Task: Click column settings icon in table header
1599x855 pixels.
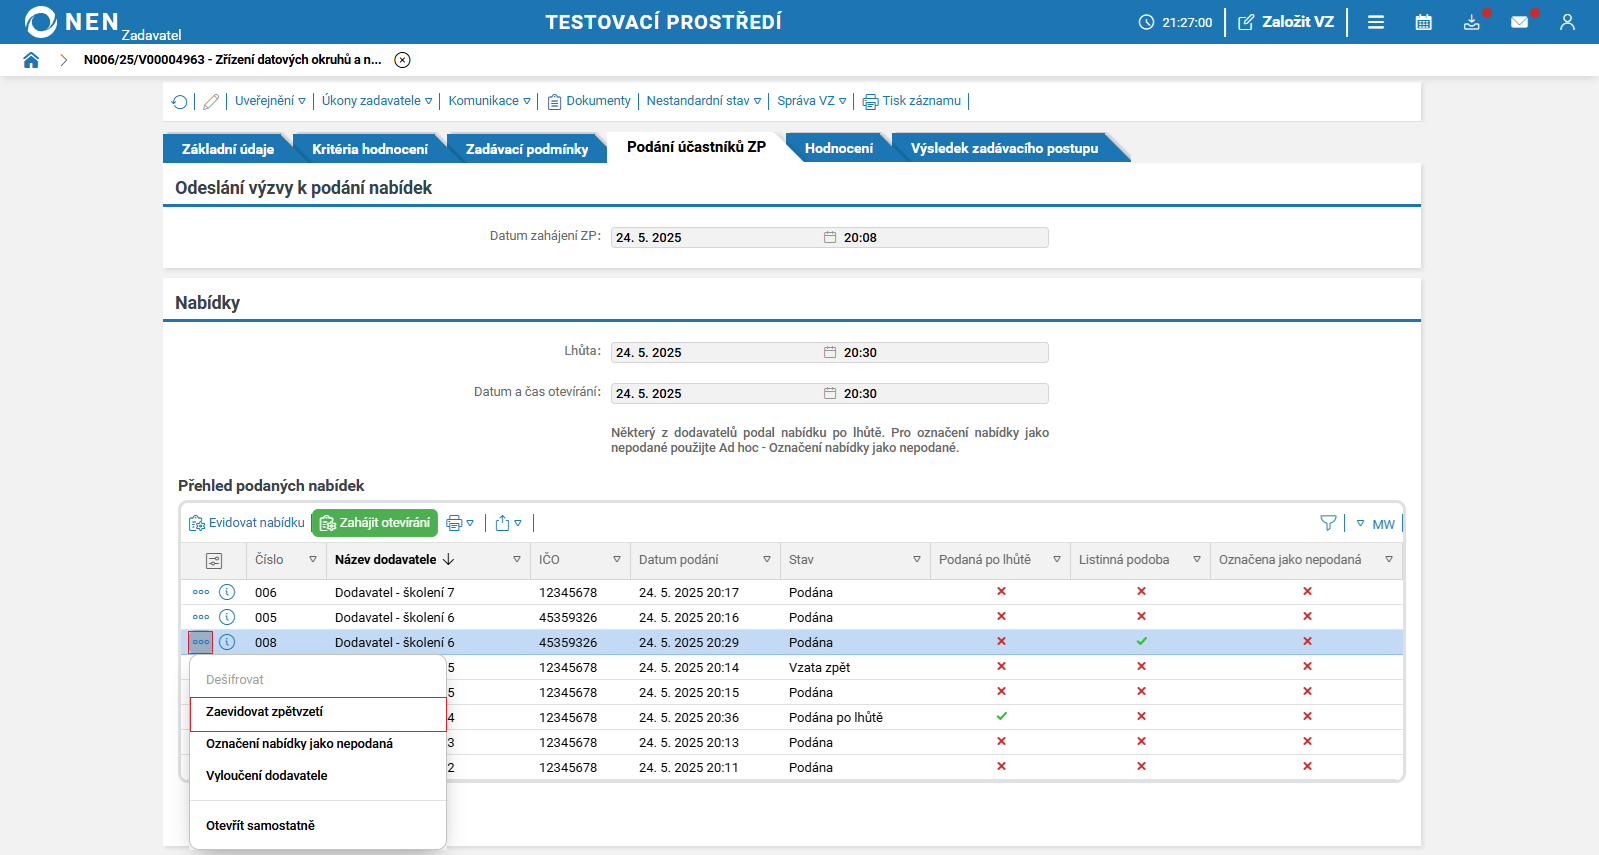Action: tap(214, 561)
